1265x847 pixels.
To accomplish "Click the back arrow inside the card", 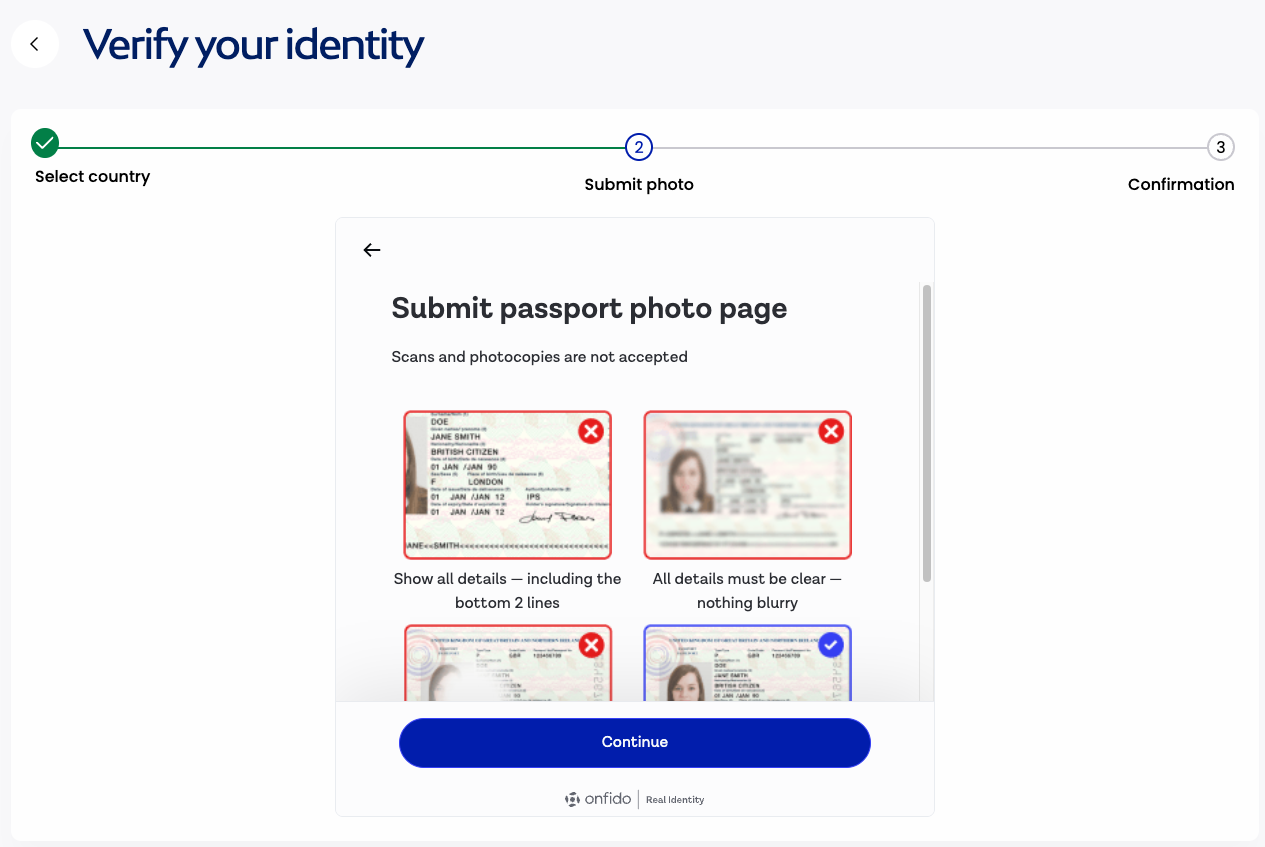I will point(371,249).
